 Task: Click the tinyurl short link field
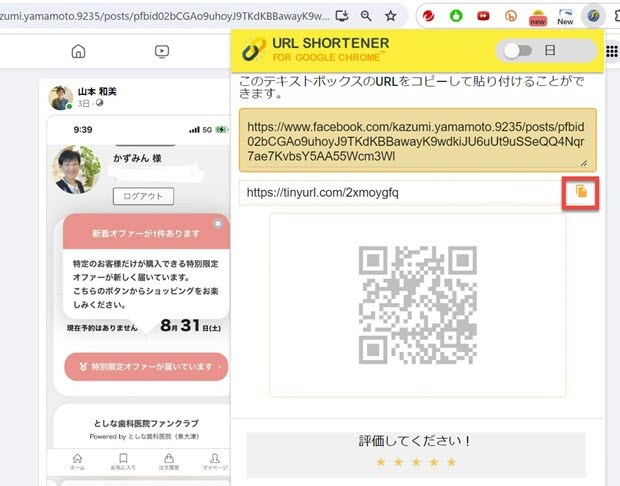click(x=400, y=193)
